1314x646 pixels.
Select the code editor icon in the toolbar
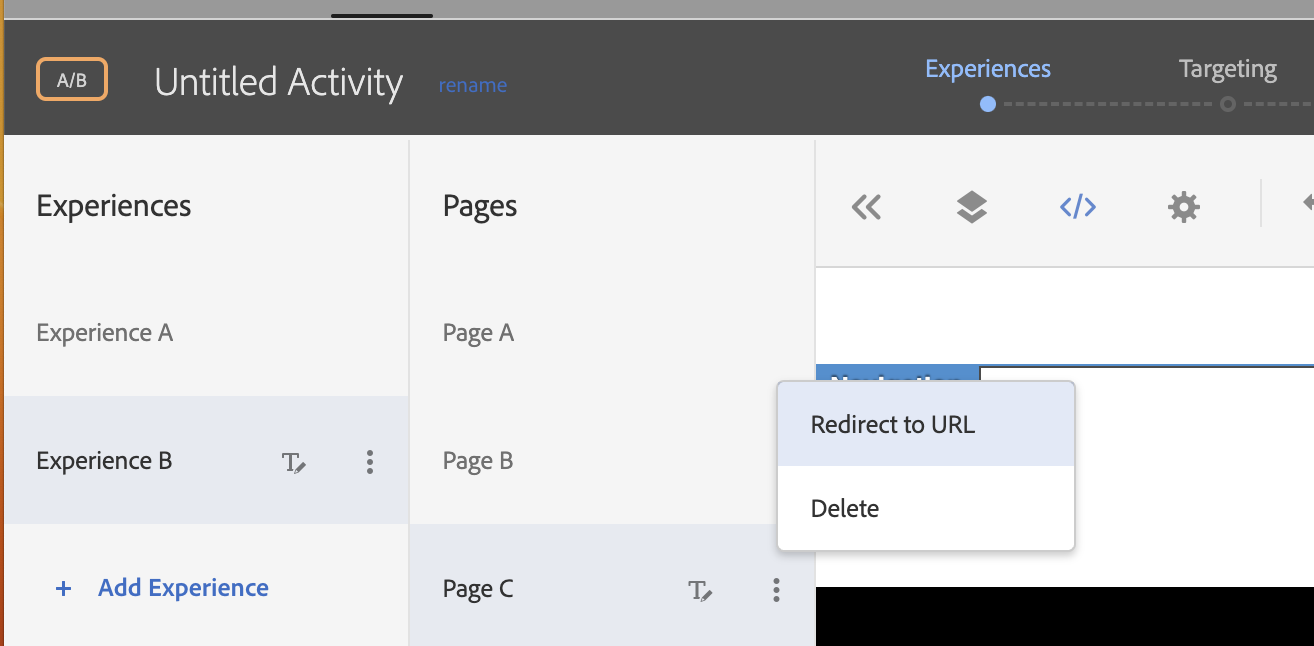(1077, 206)
